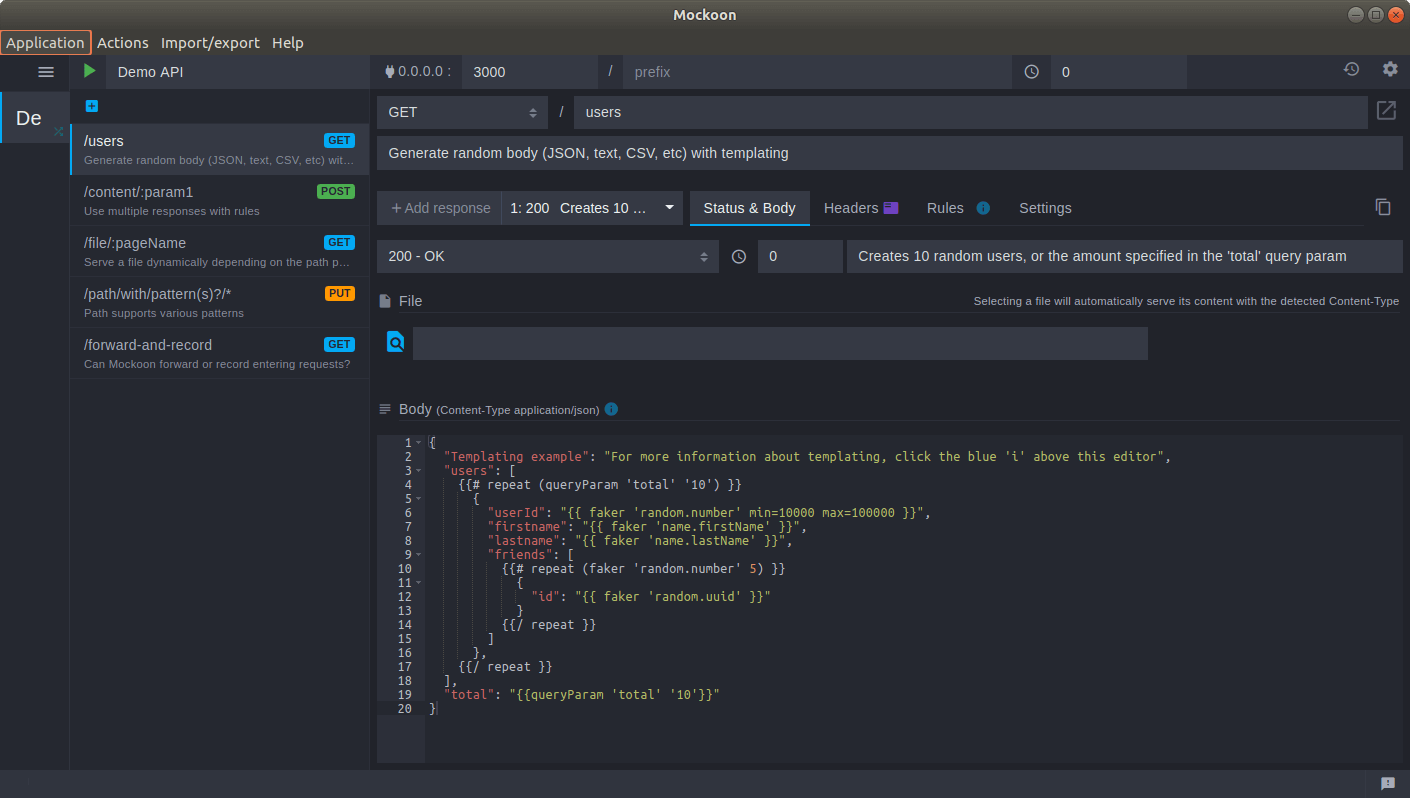
Task: Browse for response file icon
Action: click(395, 343)
